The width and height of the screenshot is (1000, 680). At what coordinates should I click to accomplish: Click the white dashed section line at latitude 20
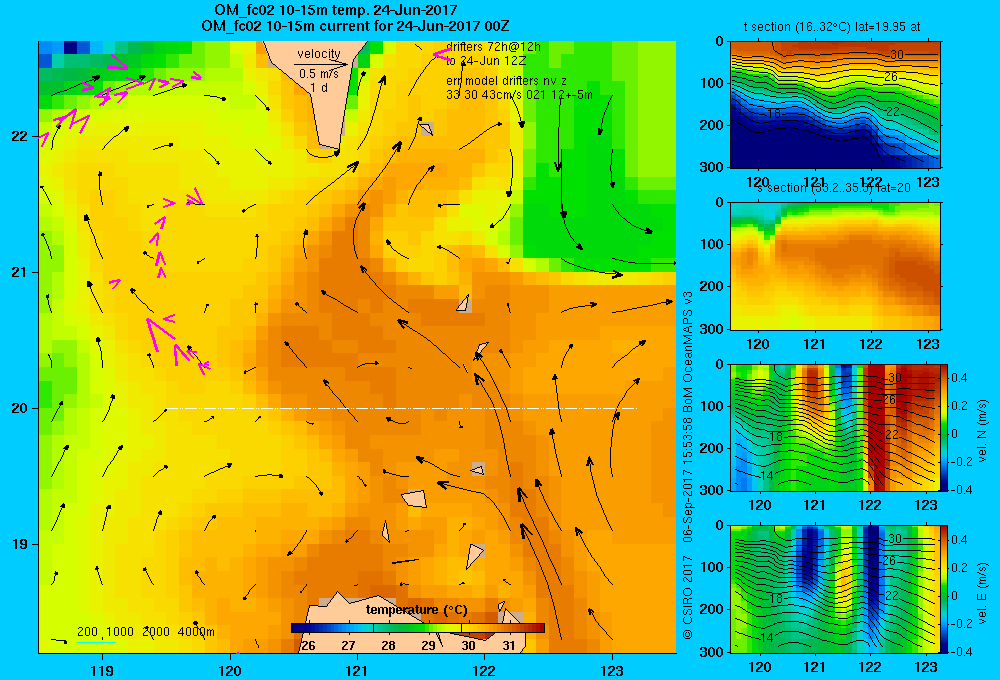(x=401, y=408)
